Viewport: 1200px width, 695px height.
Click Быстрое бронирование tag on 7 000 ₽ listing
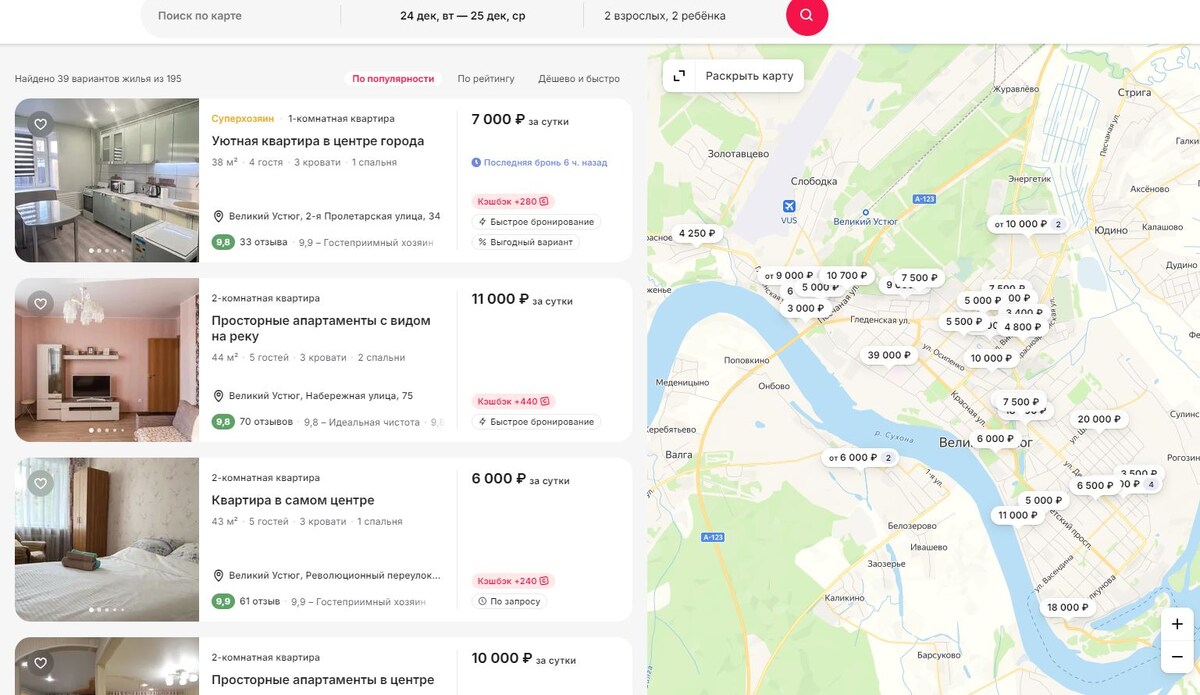pyautogui.click(x=536, y=222)
